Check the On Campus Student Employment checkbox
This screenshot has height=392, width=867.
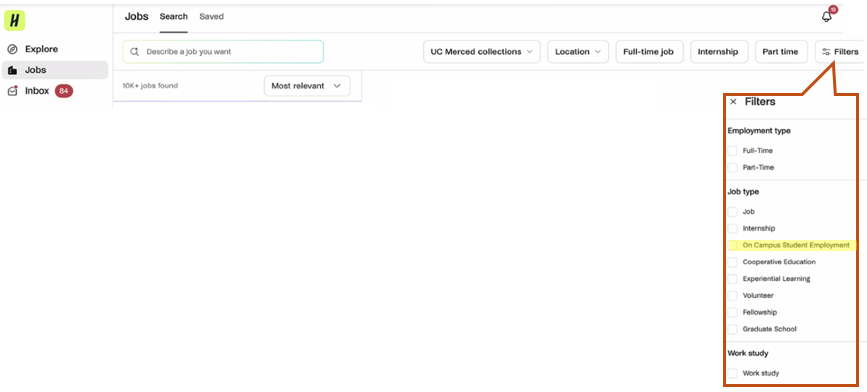click(733, 245)
